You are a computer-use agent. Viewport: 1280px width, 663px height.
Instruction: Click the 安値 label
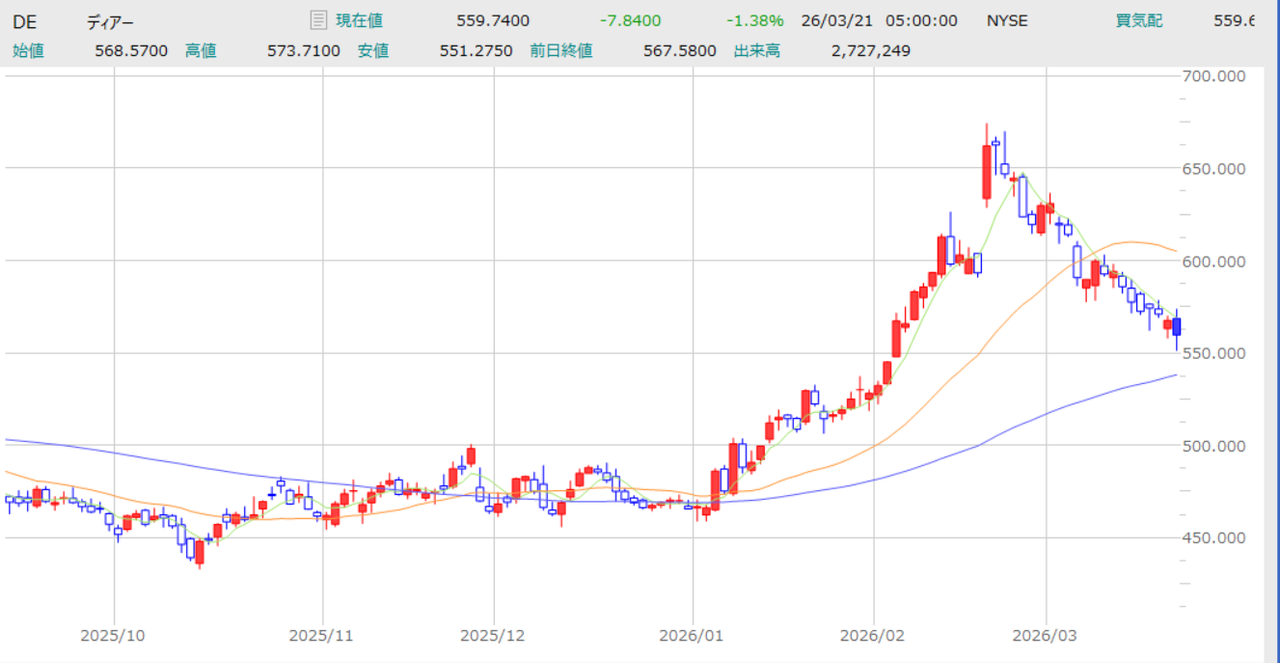373,50
